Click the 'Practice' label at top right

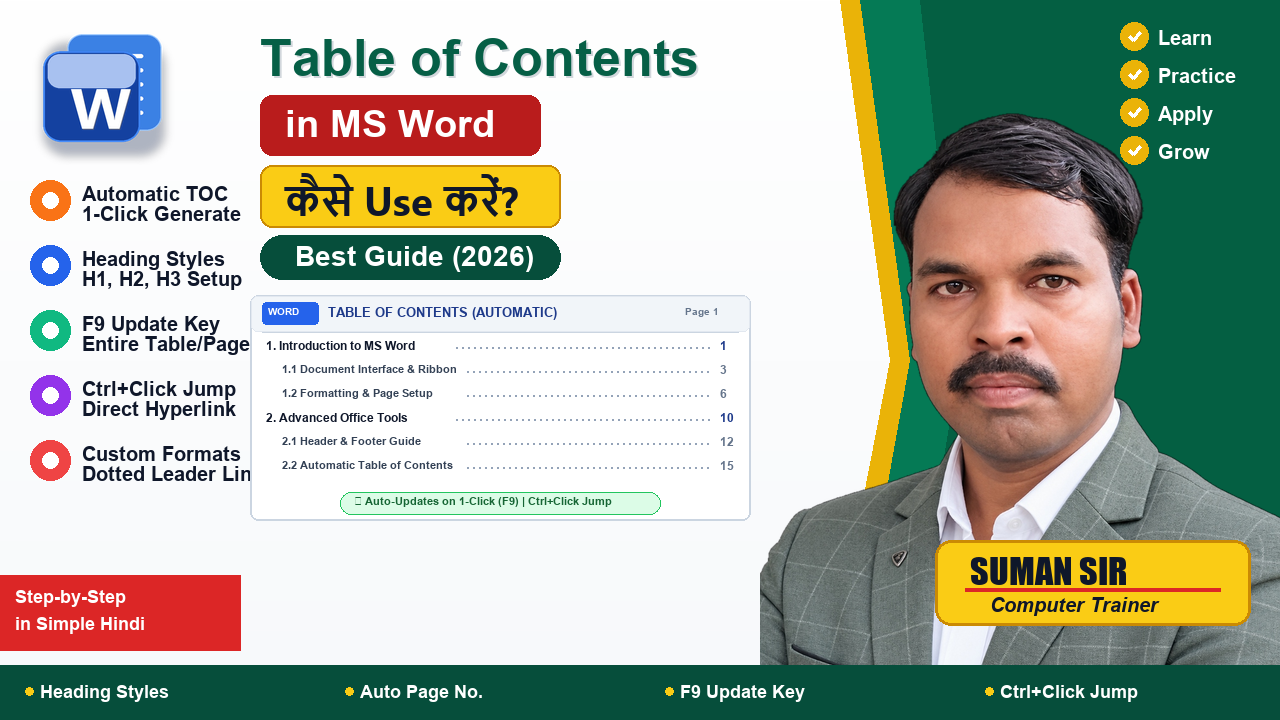(1197, 76)
